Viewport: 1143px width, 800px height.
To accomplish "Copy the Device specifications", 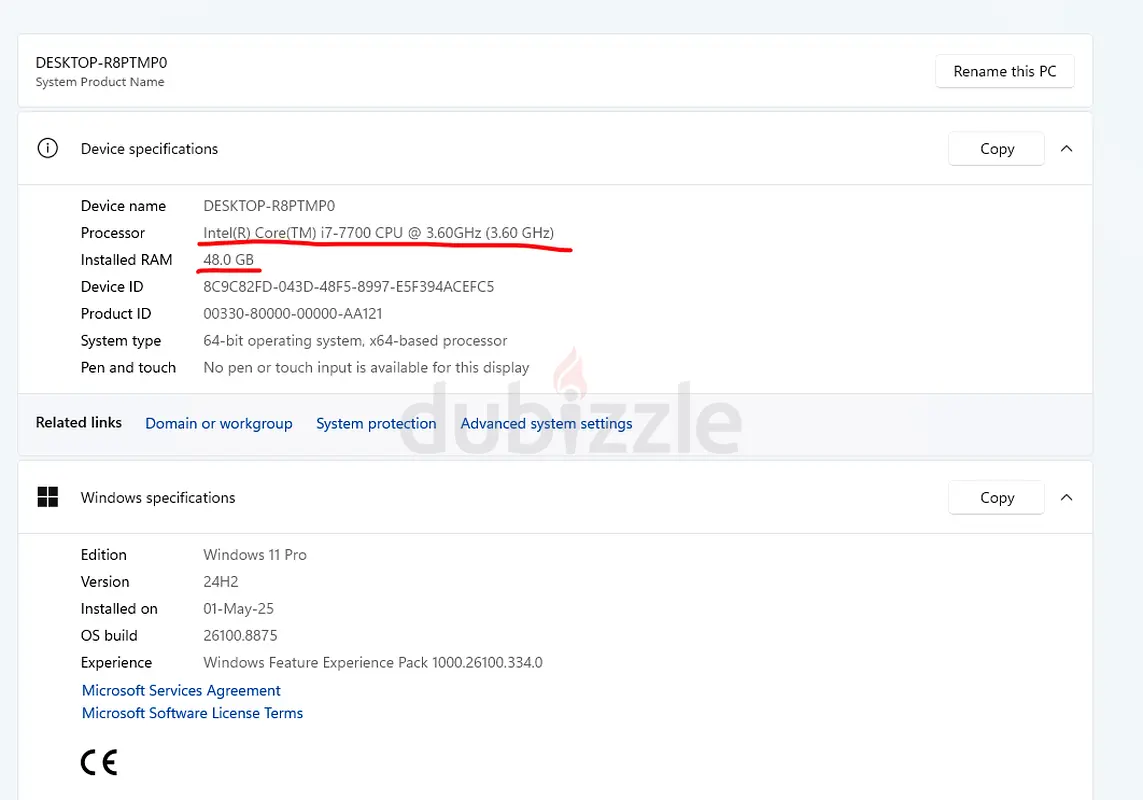I will 996,149.
